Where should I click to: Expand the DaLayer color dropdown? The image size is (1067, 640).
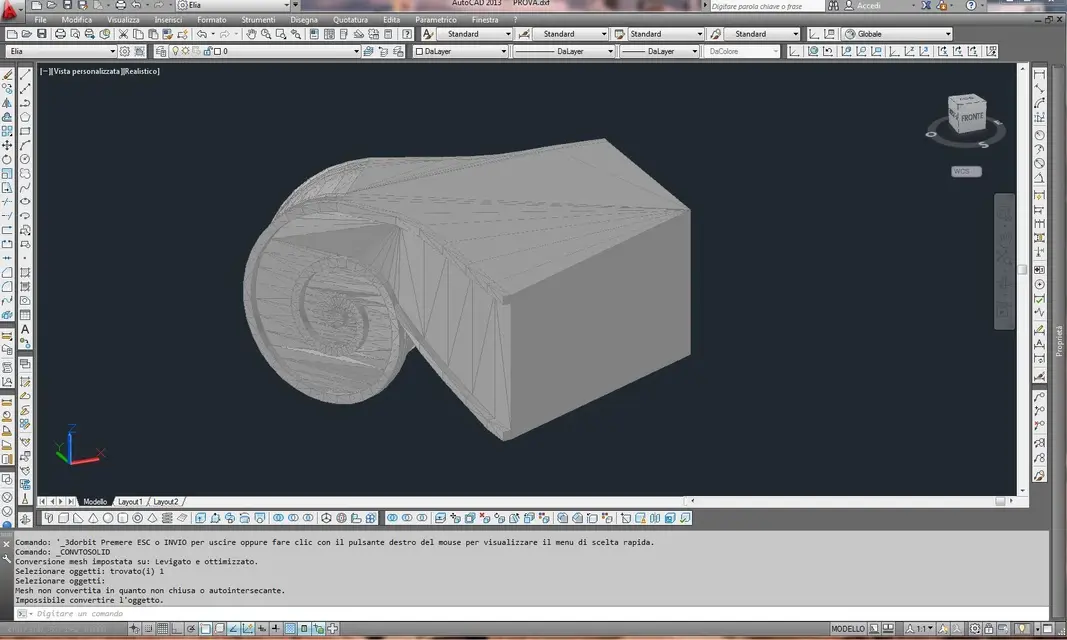click(x=461, y=51)
